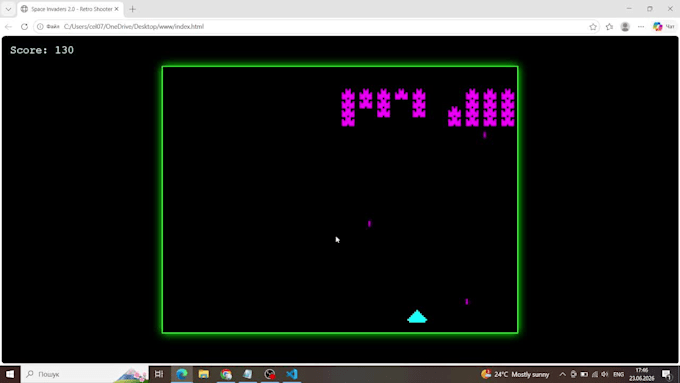Show hidden system tray icons
Screen dimensions: 680x383
point(562,374)
